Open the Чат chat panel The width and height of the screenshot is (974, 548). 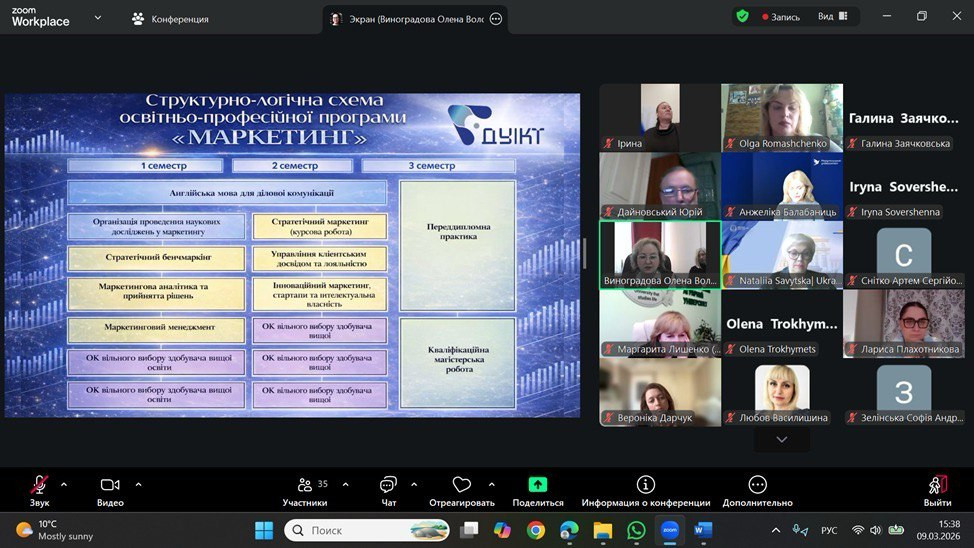tap(388, 485)
